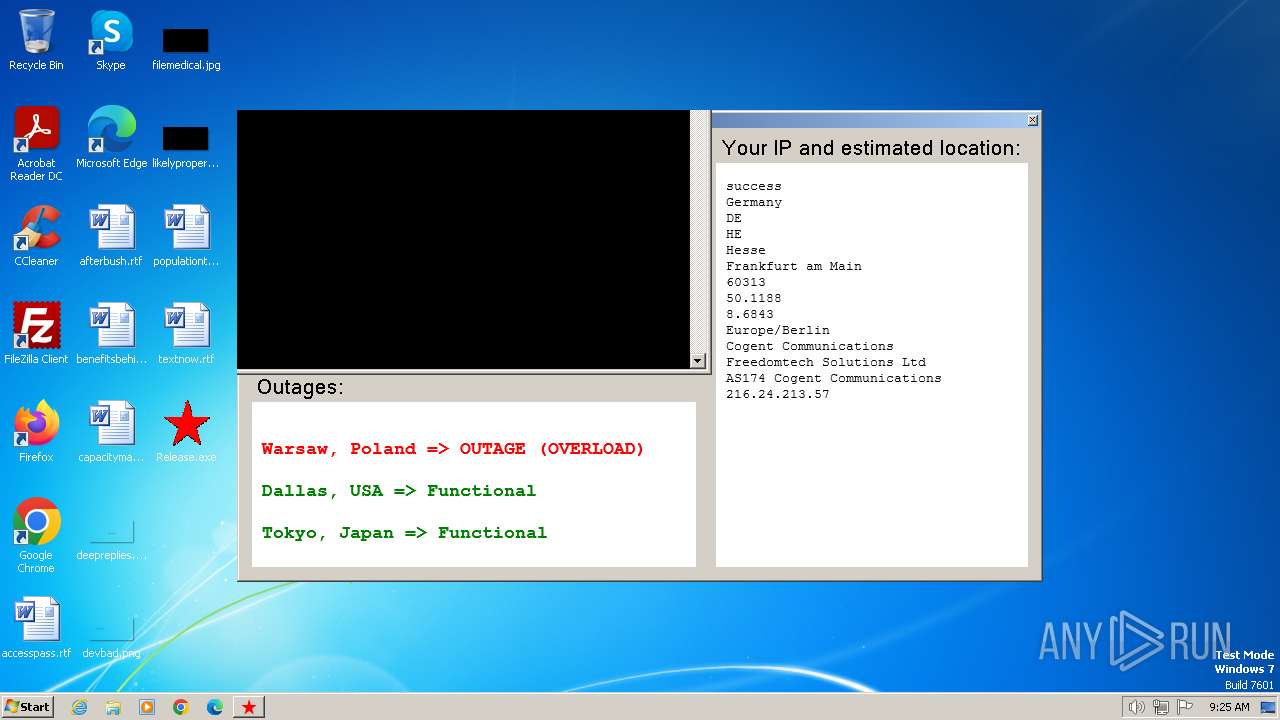Click the postal code 60313

(745, 282)
